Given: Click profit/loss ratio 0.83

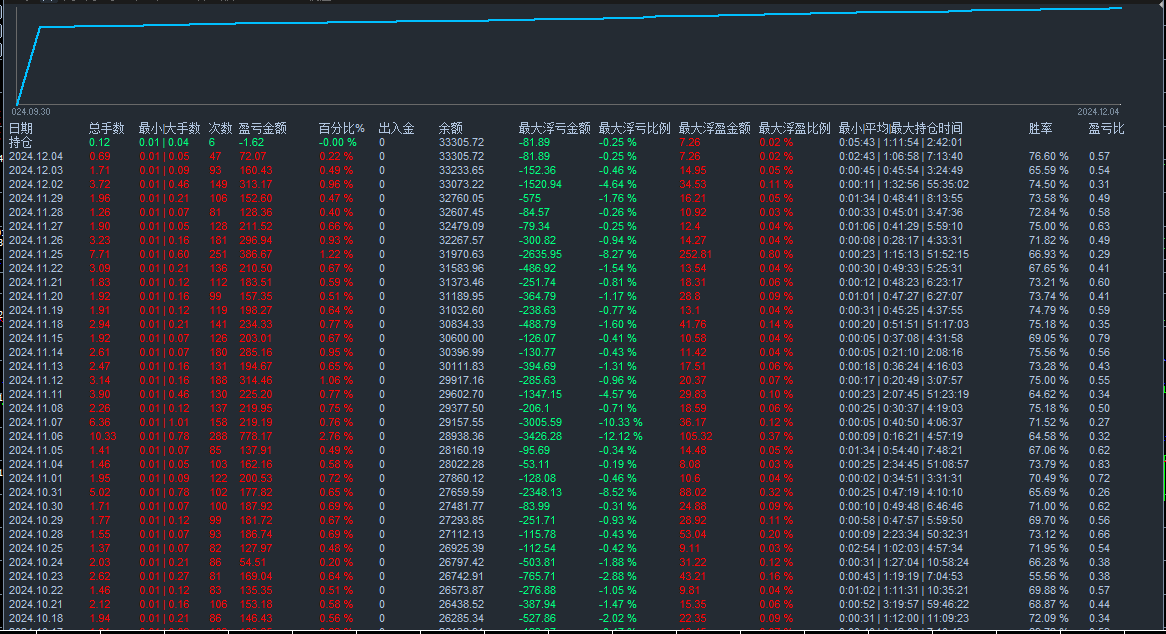Looking at the screenshot, I should 1099,465.
